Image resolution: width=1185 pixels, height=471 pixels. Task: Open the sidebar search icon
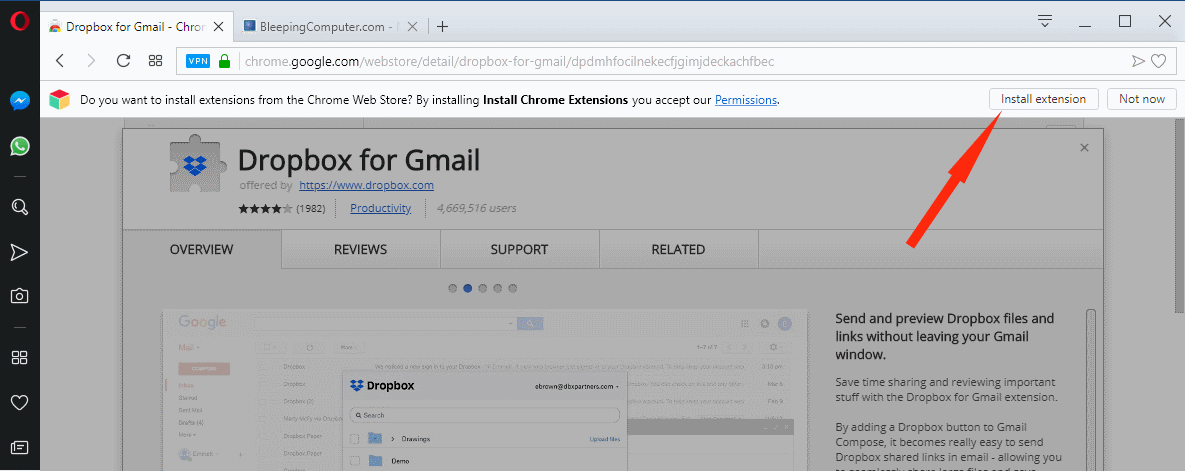click(x=20, y=206)
